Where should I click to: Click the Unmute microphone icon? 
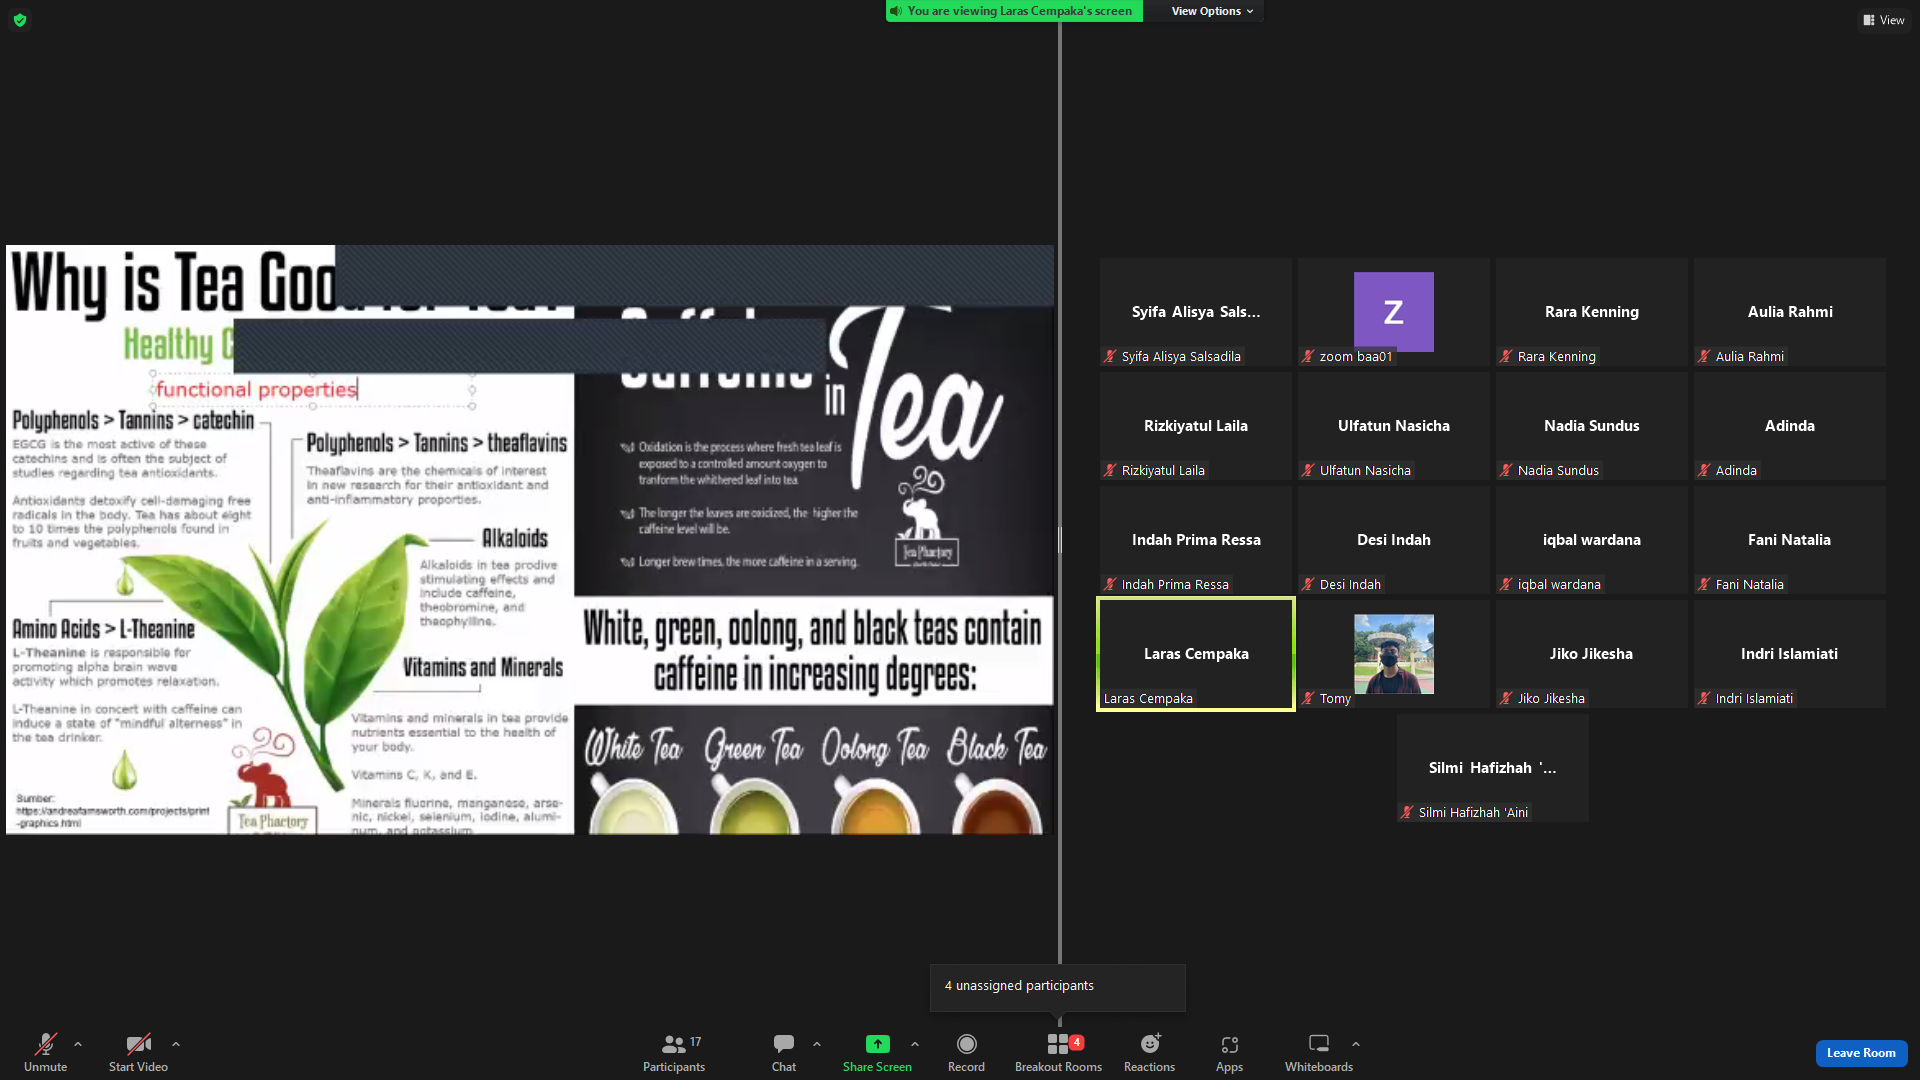pos(45,1044)
